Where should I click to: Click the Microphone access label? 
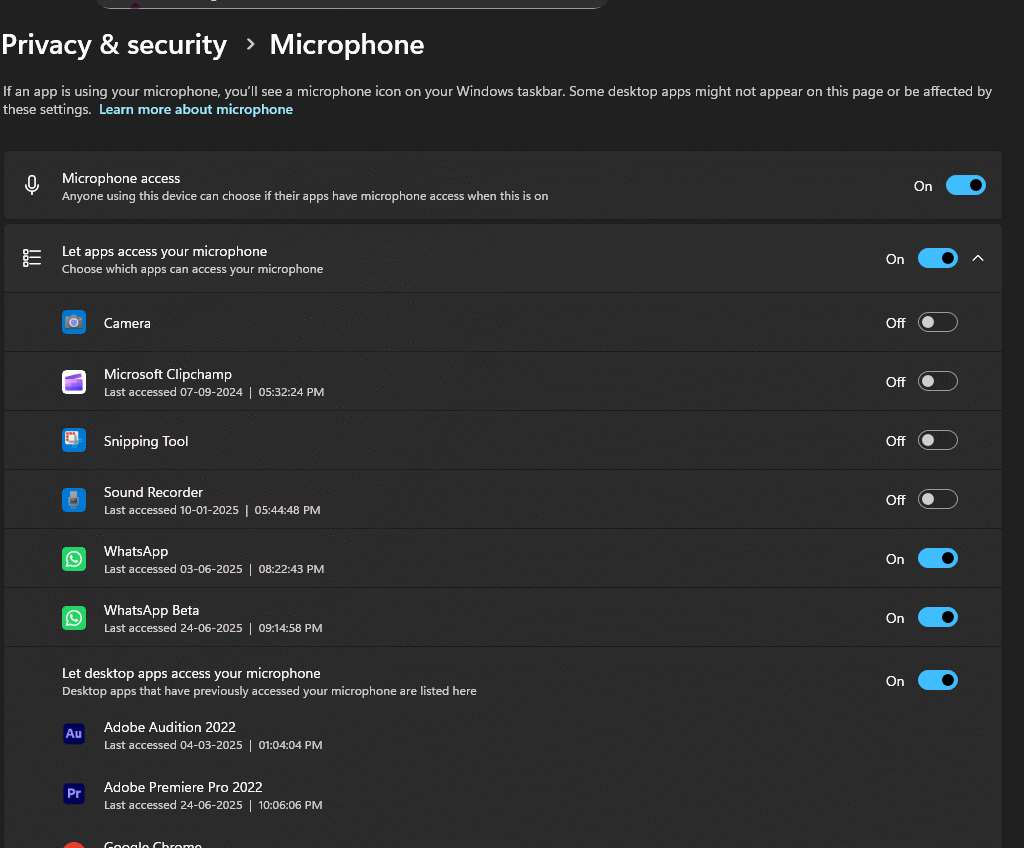pos(121,178)
